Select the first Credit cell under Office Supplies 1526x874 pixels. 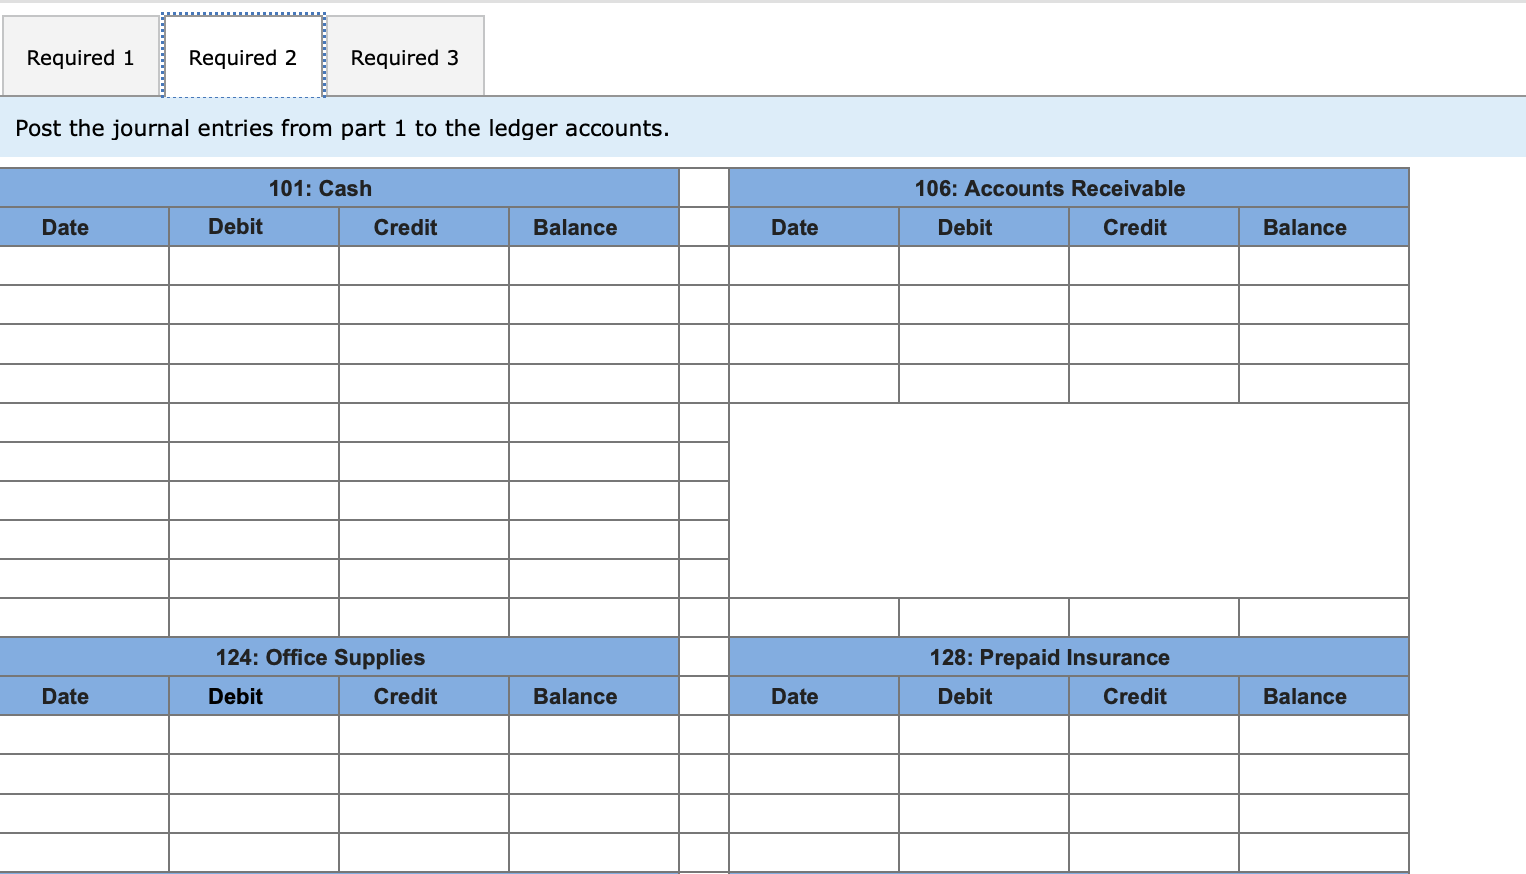point(423,734)
